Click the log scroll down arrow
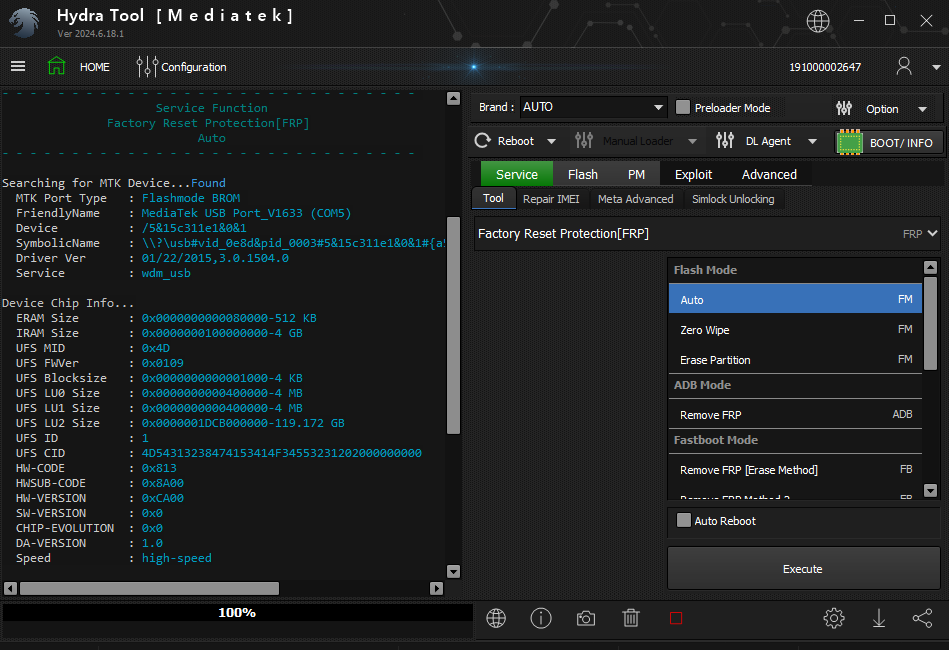Viewport: 949px width, 650px height. click(453, 571)
